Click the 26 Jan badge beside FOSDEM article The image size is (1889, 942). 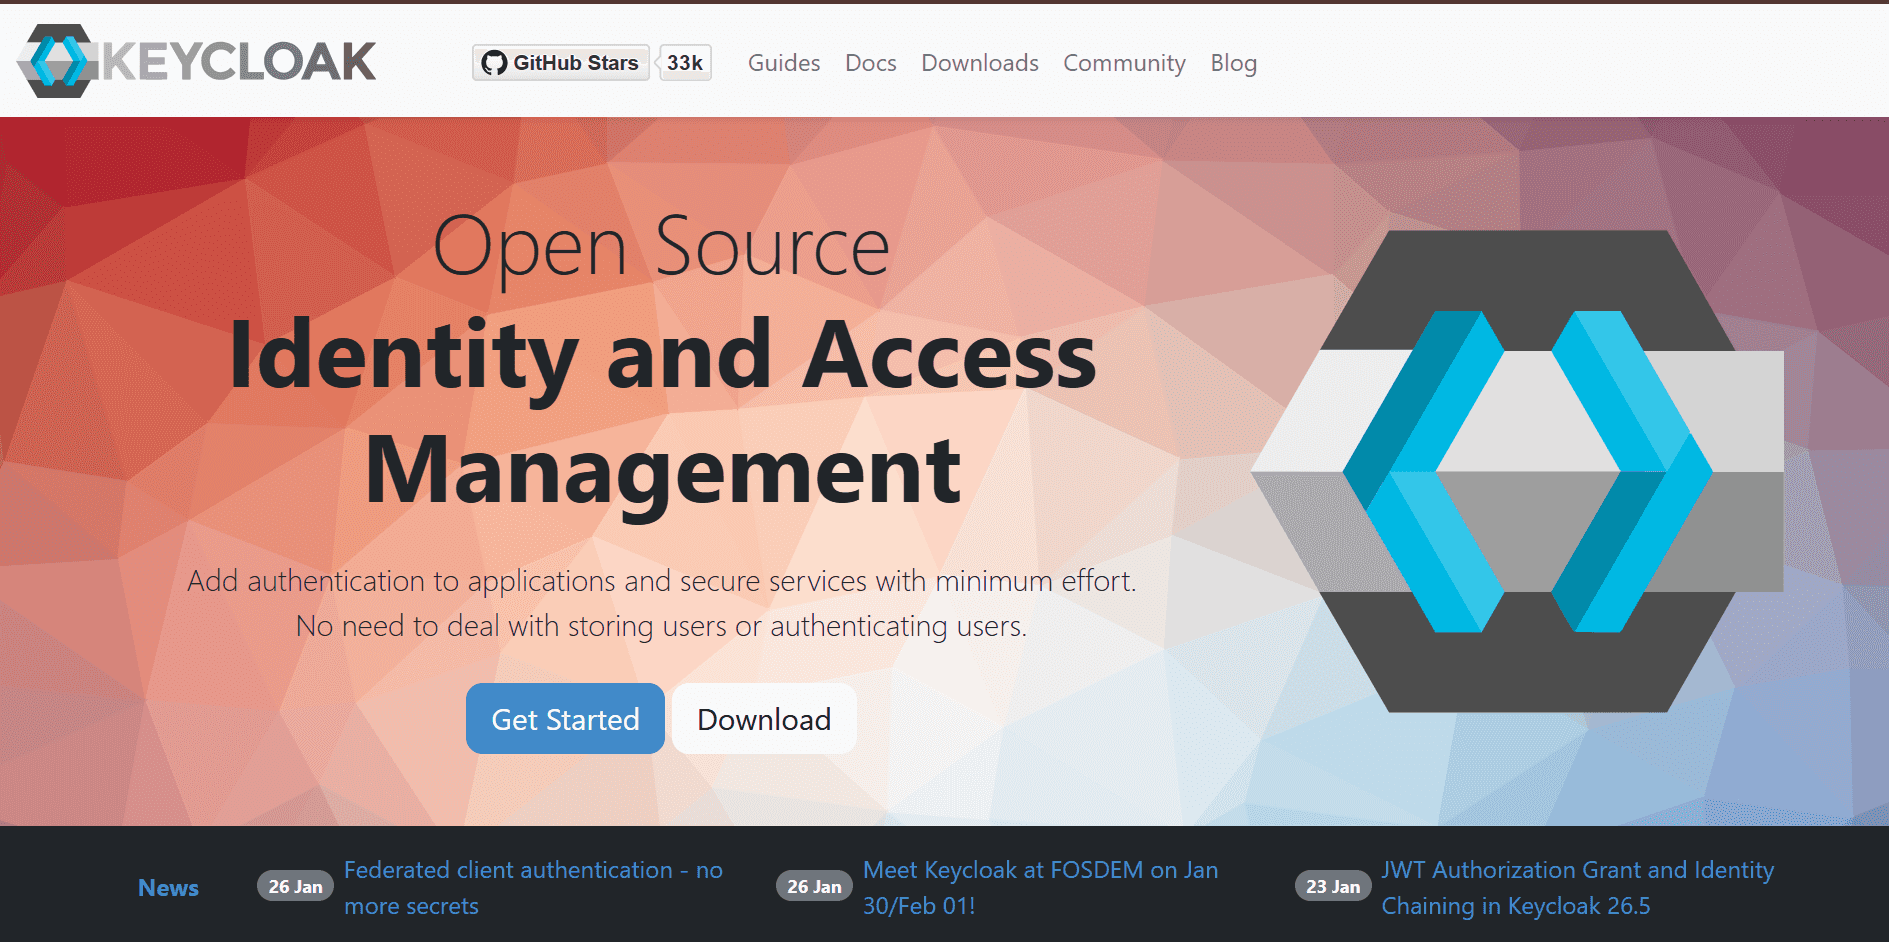[814, 887]
